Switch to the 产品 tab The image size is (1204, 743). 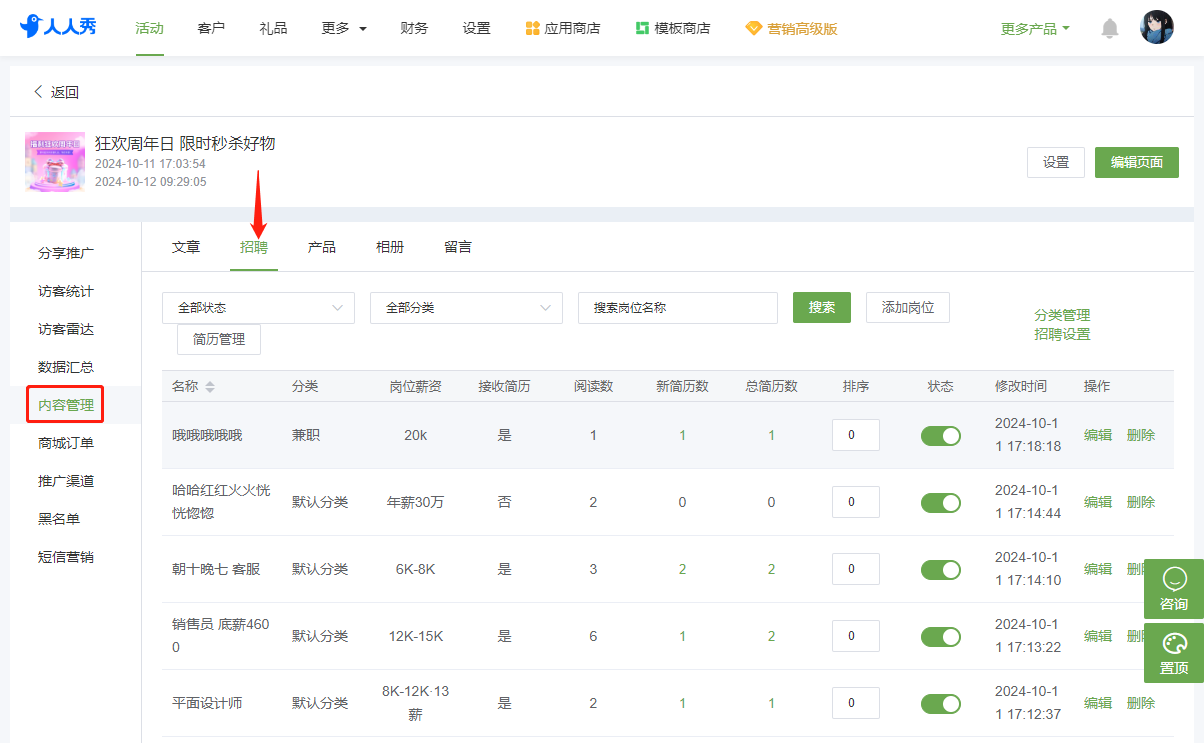(x=322, y=247)
